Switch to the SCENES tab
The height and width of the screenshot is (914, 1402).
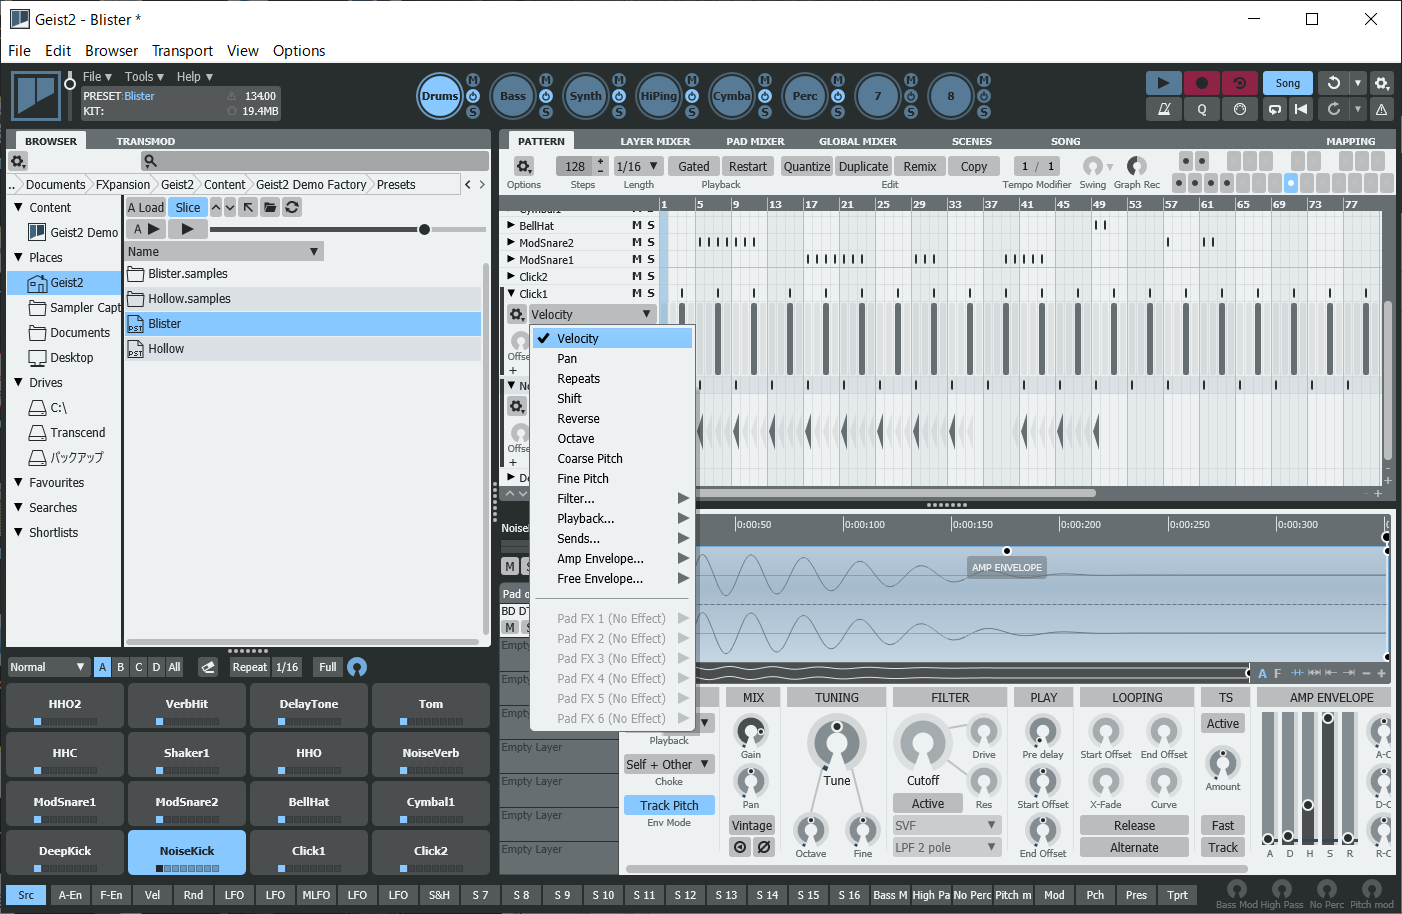click(972, 141)
